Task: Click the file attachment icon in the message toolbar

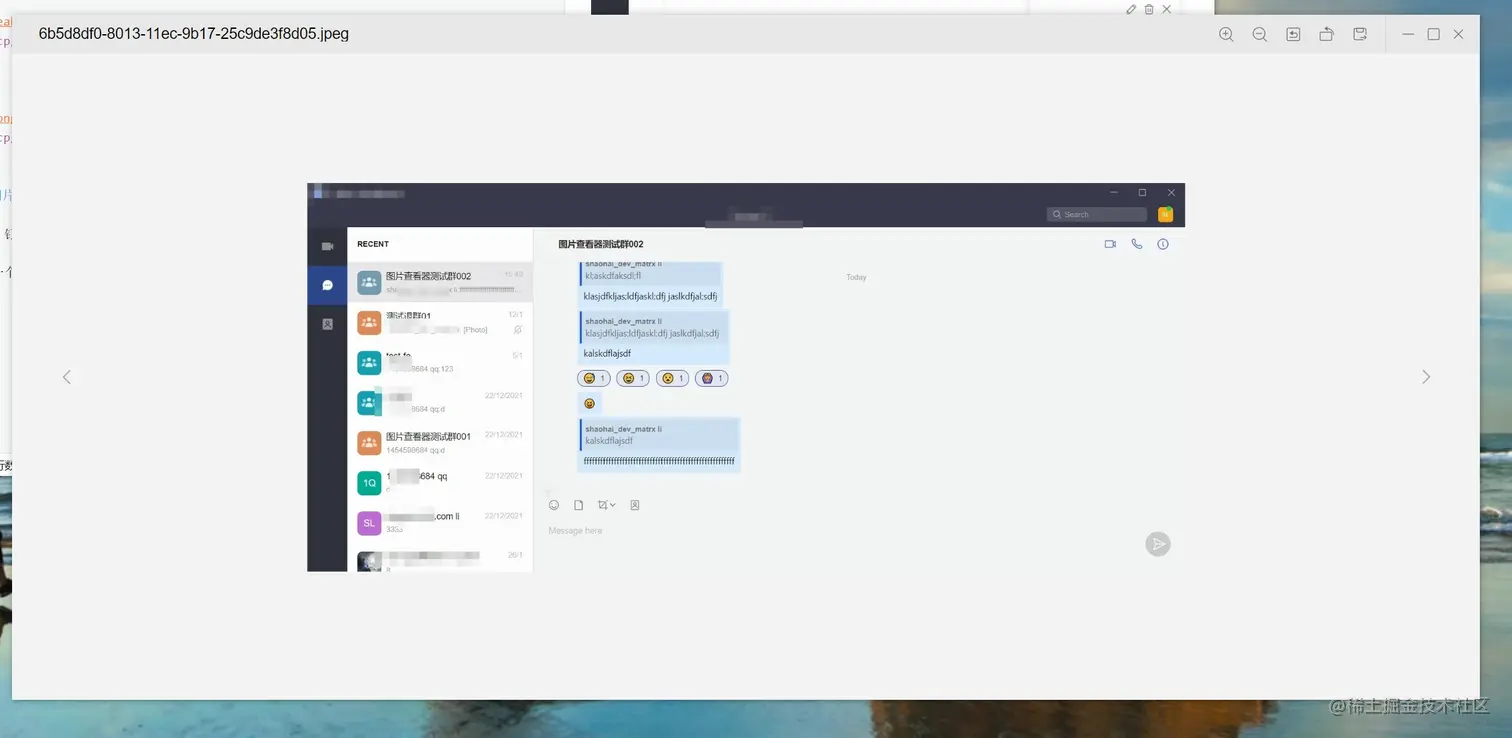Action: coord(578,505)
